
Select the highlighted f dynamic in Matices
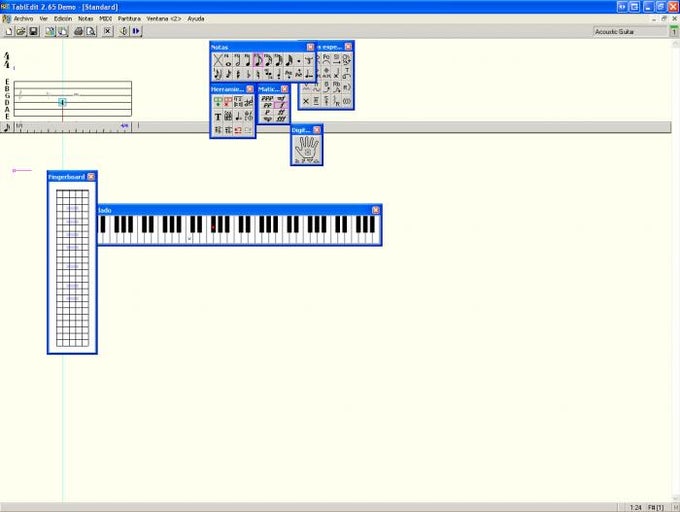(281, 105)
